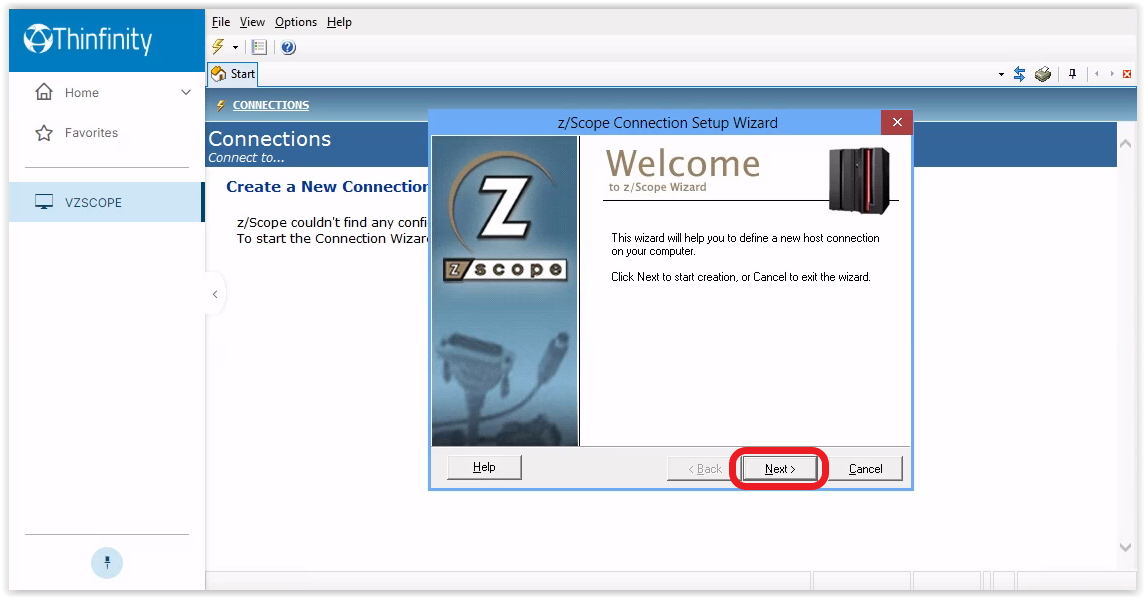Open the View menu
This screenshot has width=1145, height=598.
pos(252,22)
